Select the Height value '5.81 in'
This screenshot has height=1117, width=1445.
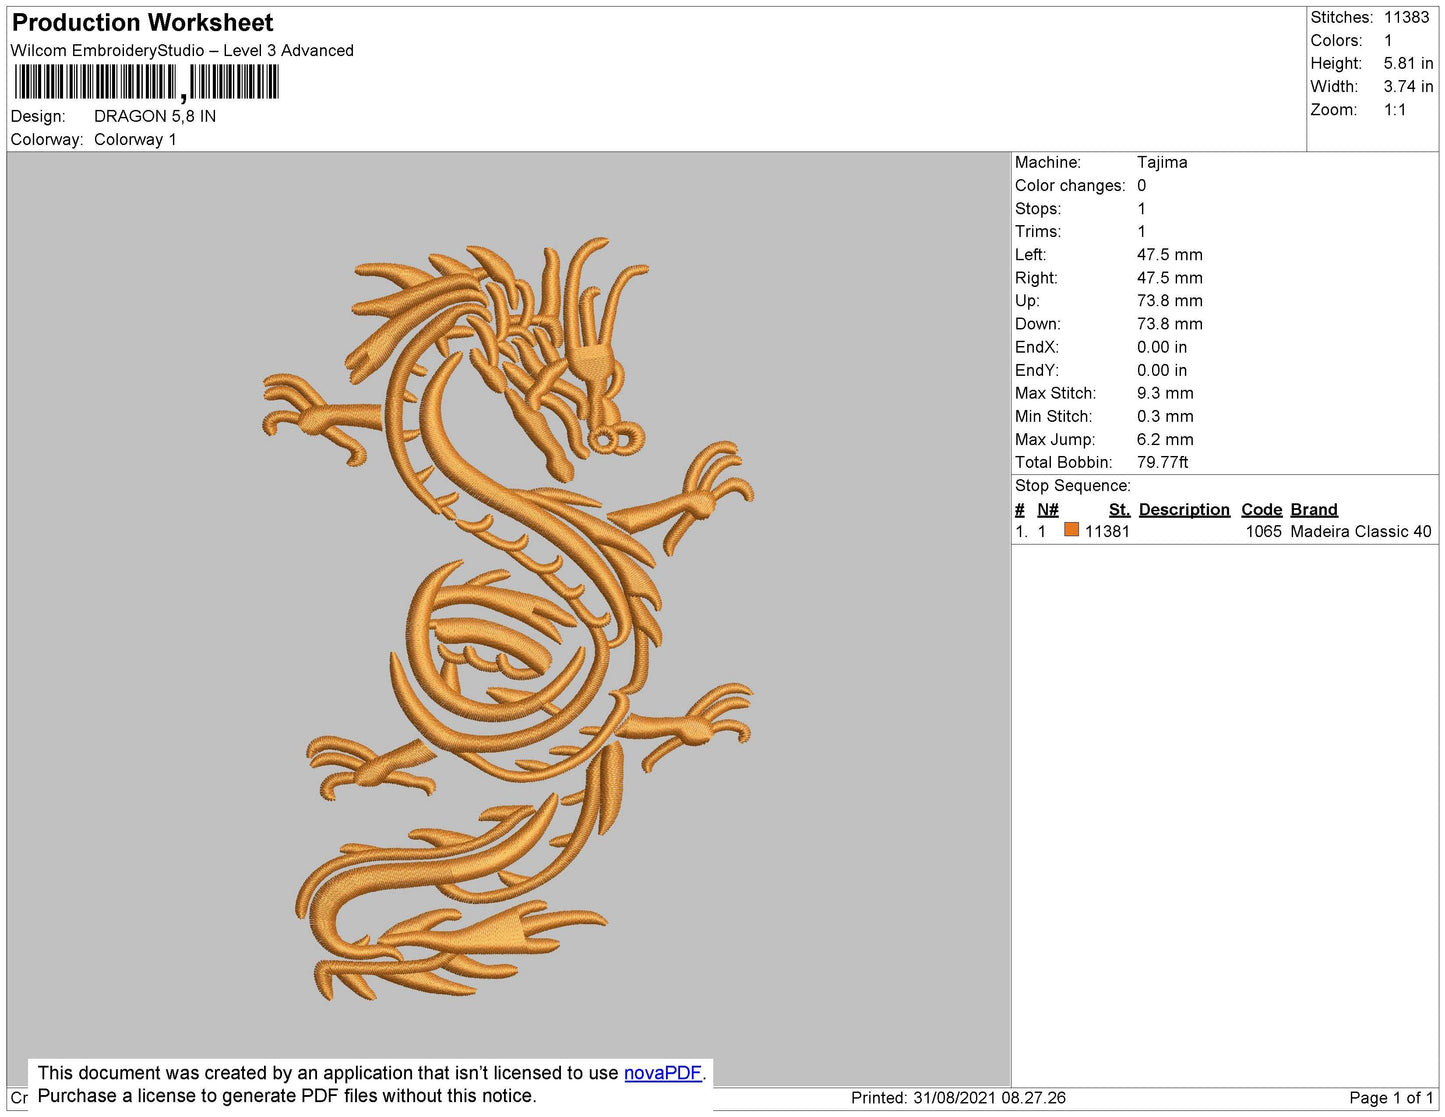(x=1408, y=63)
